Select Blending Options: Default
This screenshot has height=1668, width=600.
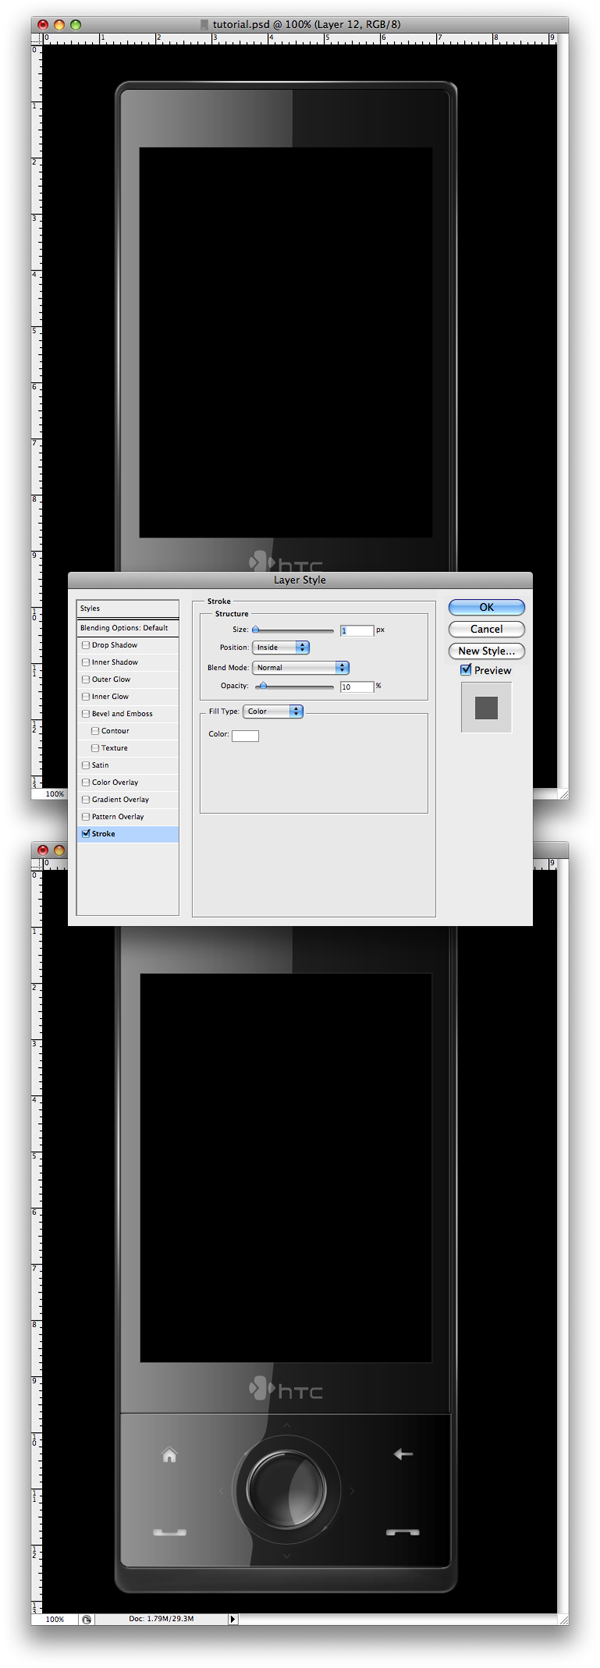coord(128,628)
